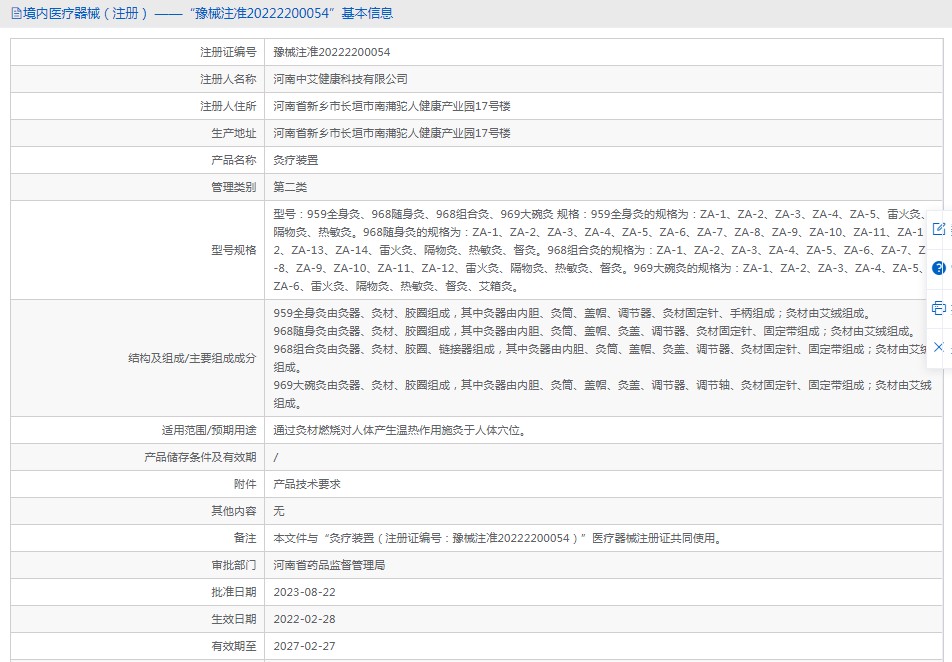Viewport: 952px width, 662px height.
Task: Click the 适用范围/预期用途 label
Action: [x=209, y=431]
